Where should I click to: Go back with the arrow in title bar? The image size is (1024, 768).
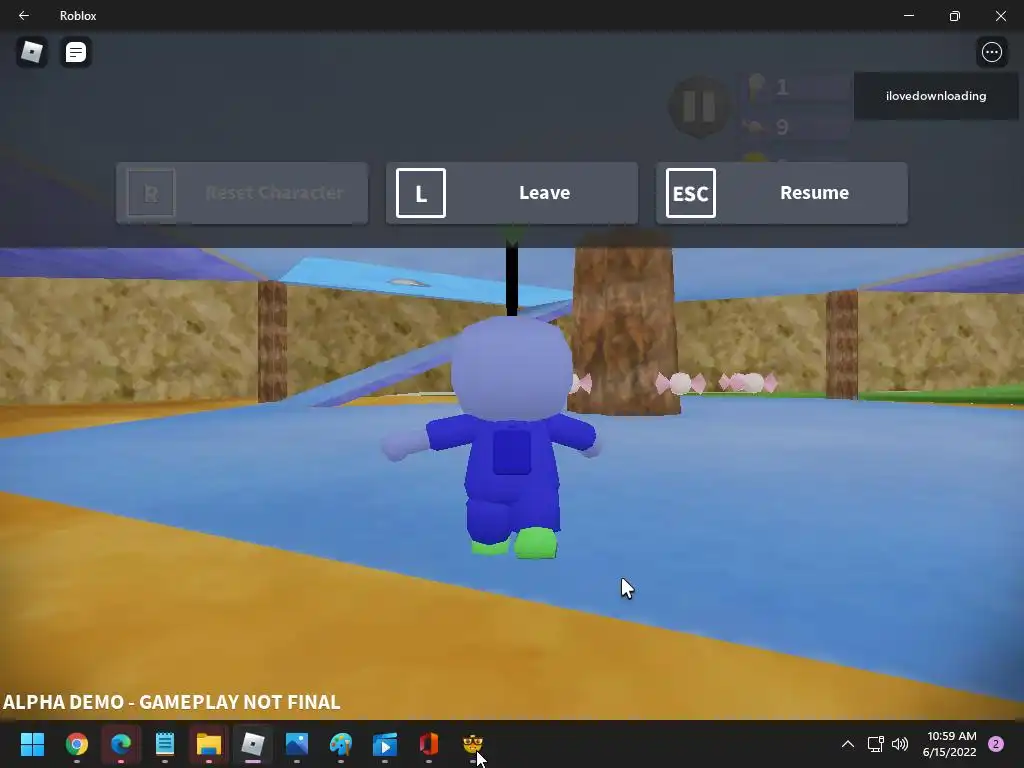(x=24, y=15)
